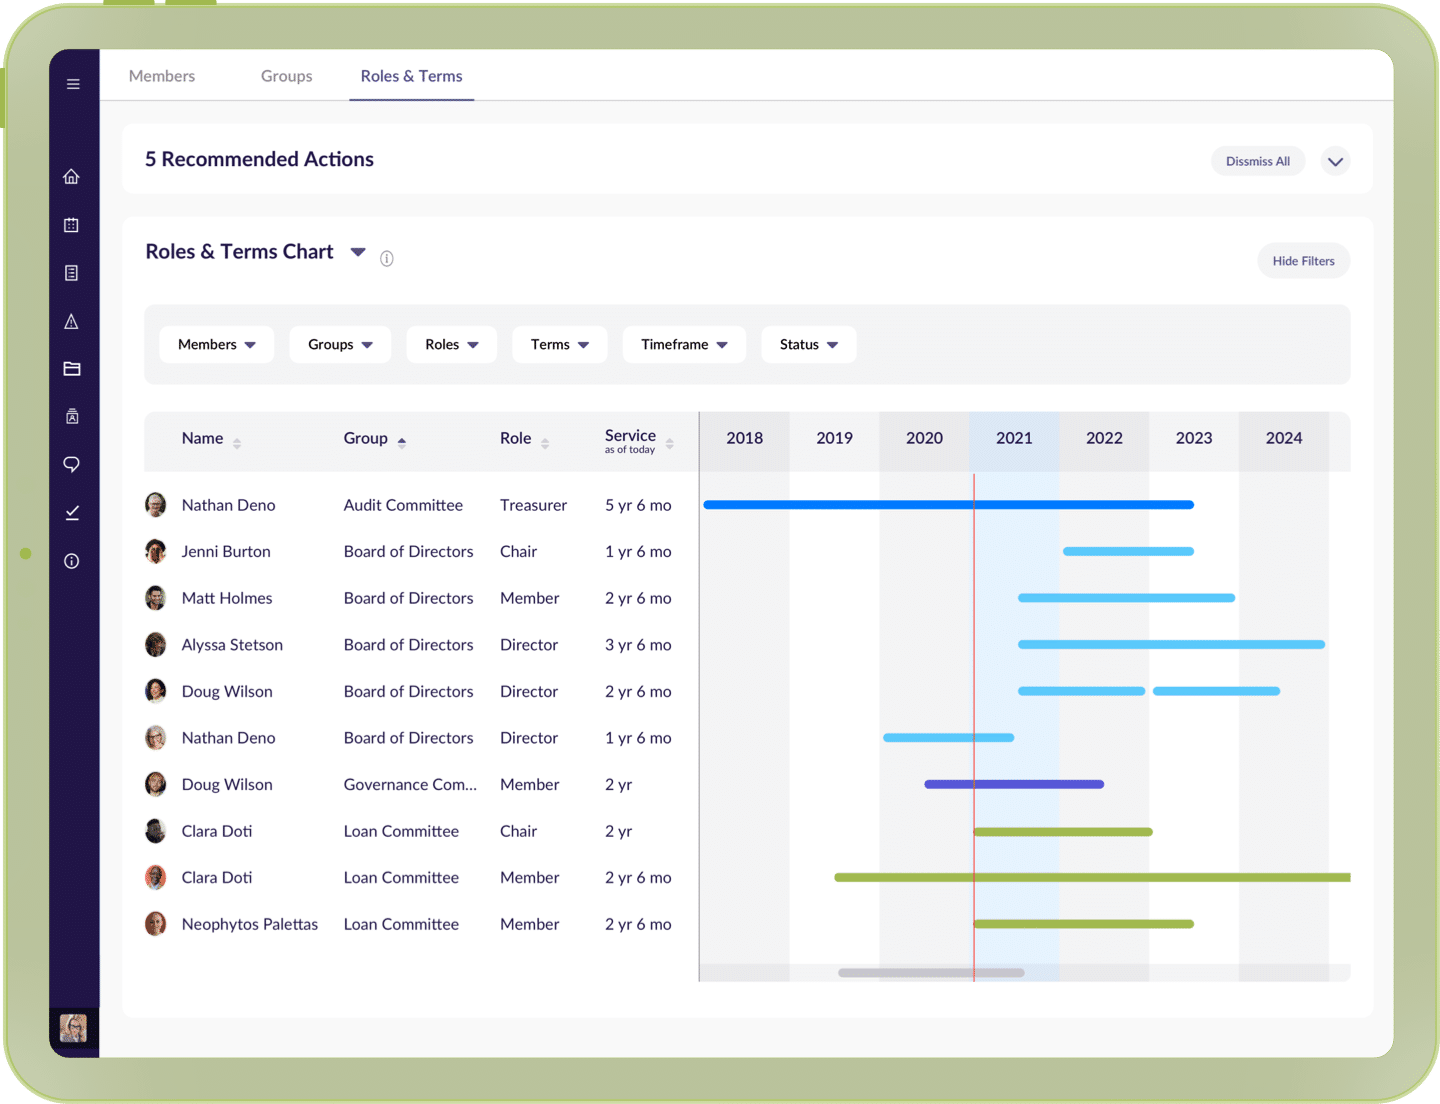Click the Dismiss All button
The height and width of the screenshot is (1104, 1440).
1258,162
